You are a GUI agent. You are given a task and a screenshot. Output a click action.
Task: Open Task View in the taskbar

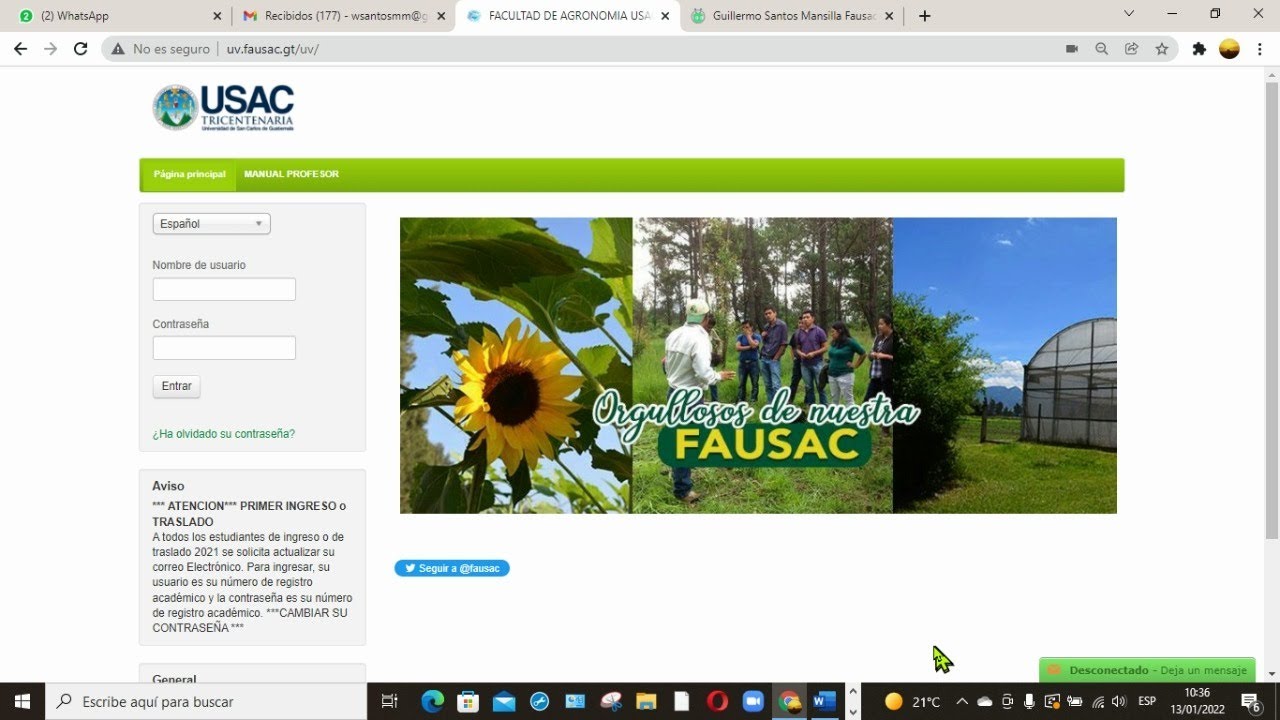pos(391,701)
